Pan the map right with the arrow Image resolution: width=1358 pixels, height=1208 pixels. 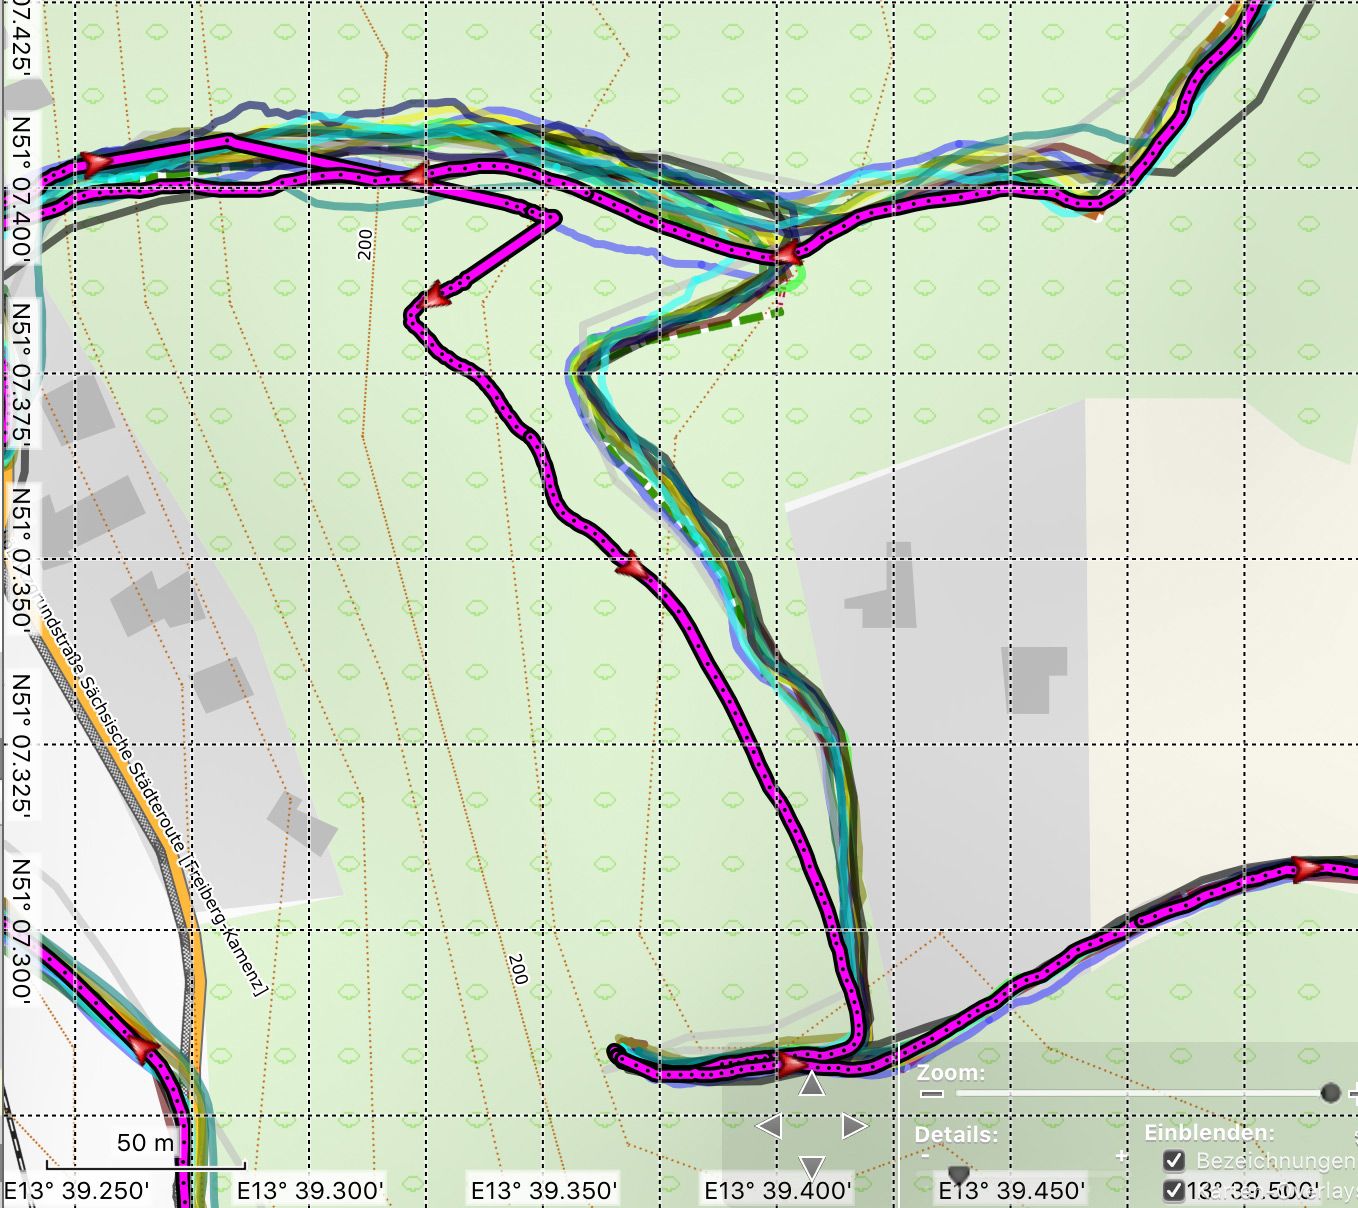pos(854,1127)
